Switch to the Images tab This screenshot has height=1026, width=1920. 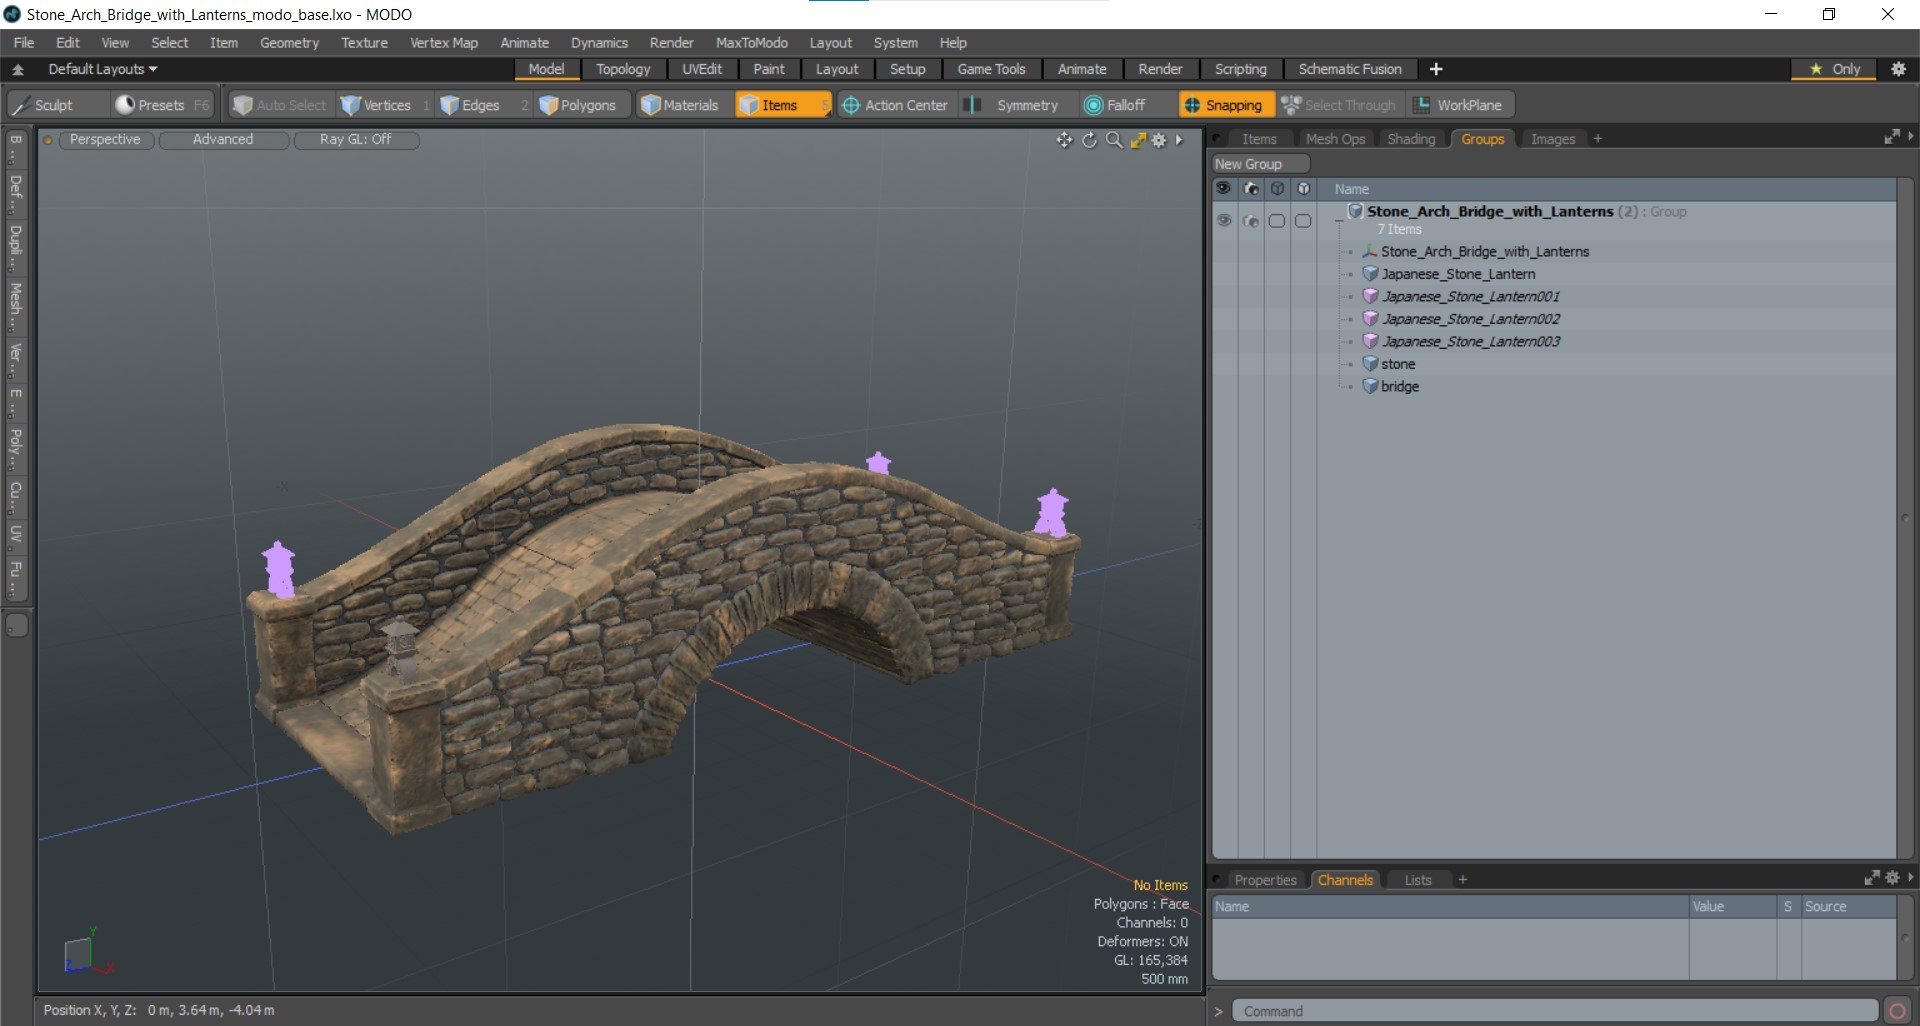(1553, 139)
